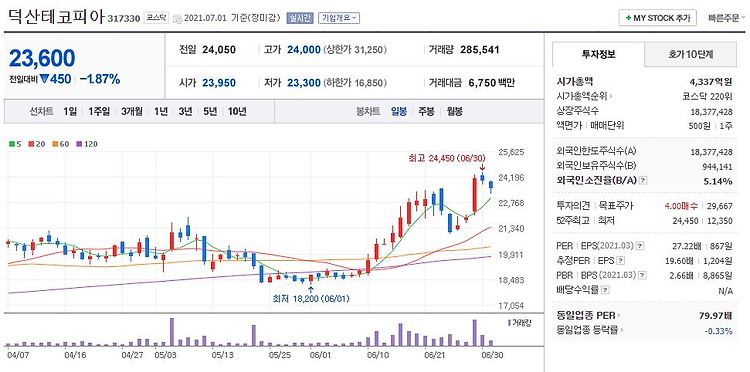Click the 실시간 realtime badge
Viewport: 750px width, 372px height.
coord(299,18)
